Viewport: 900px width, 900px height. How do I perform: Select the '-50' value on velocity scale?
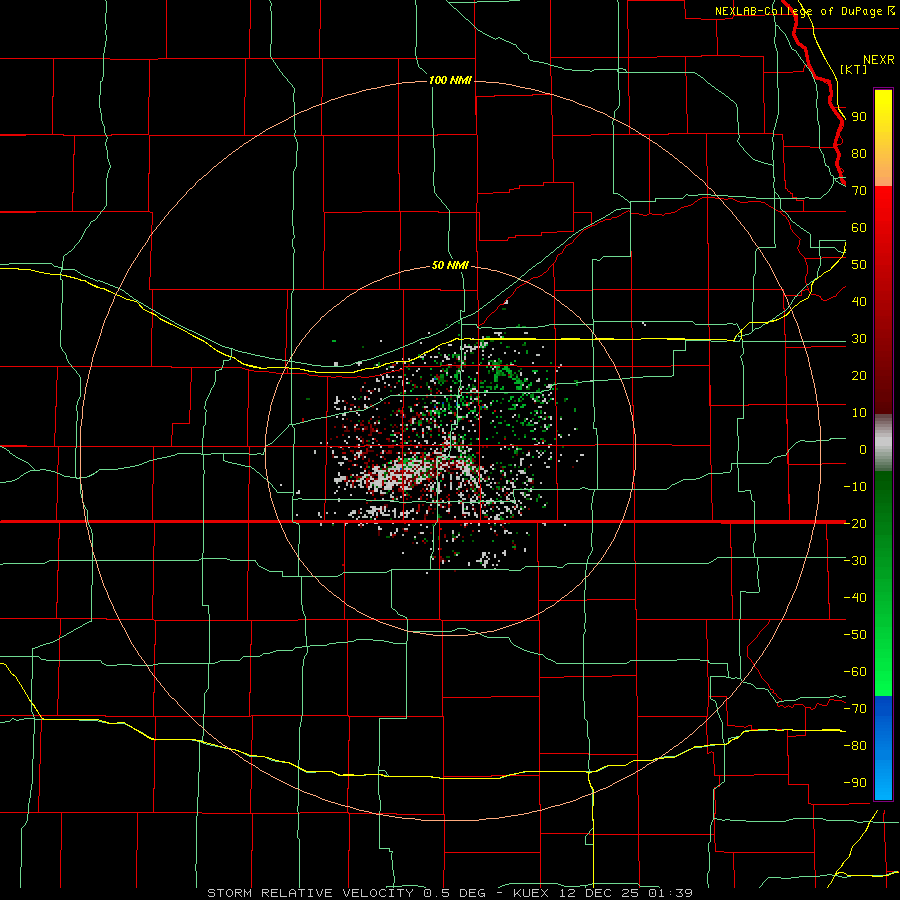pyautogui.click(x=855, y=635)
